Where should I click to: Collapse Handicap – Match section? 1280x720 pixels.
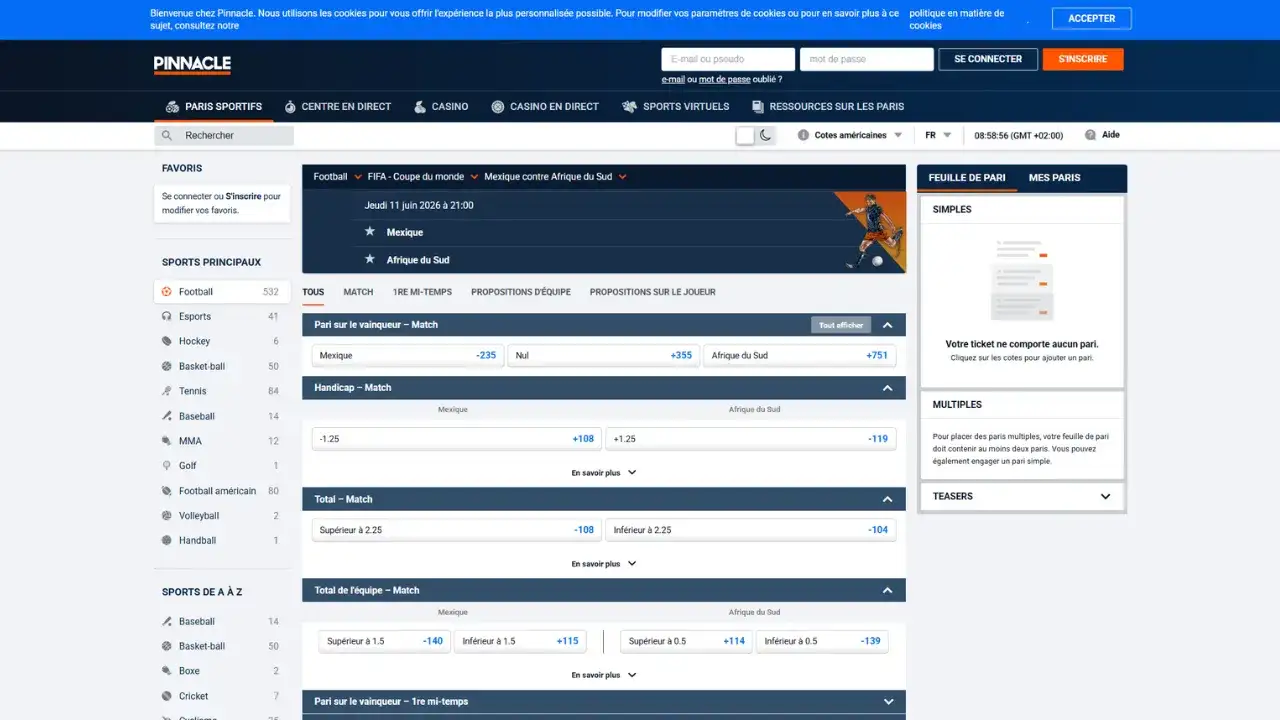tap(887, 388)
